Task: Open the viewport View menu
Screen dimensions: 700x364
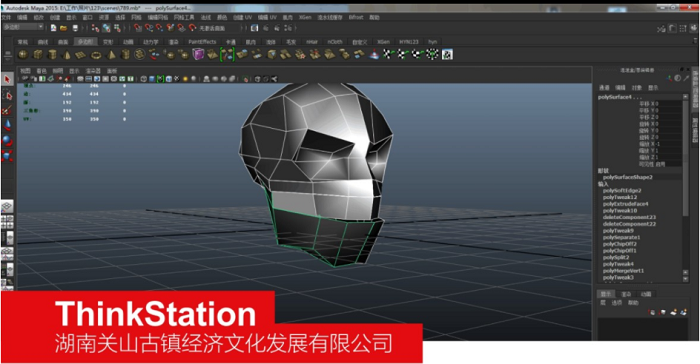Action: (x=25, y=71)
